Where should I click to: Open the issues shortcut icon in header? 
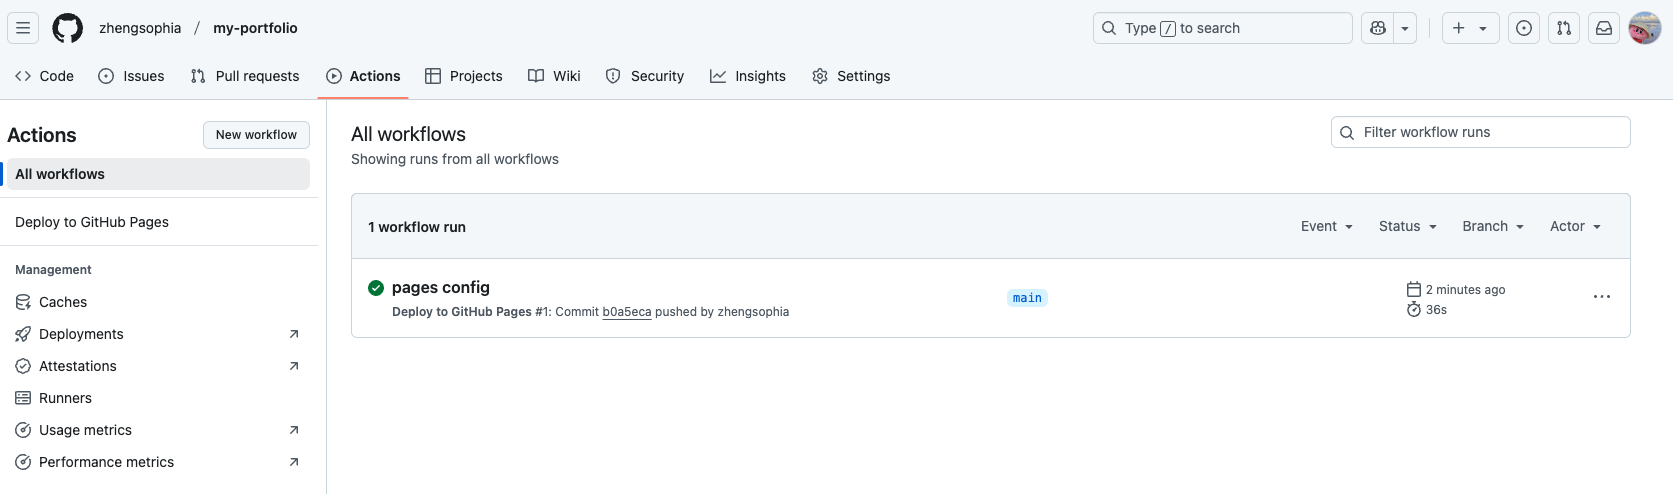coord(1524,28)
